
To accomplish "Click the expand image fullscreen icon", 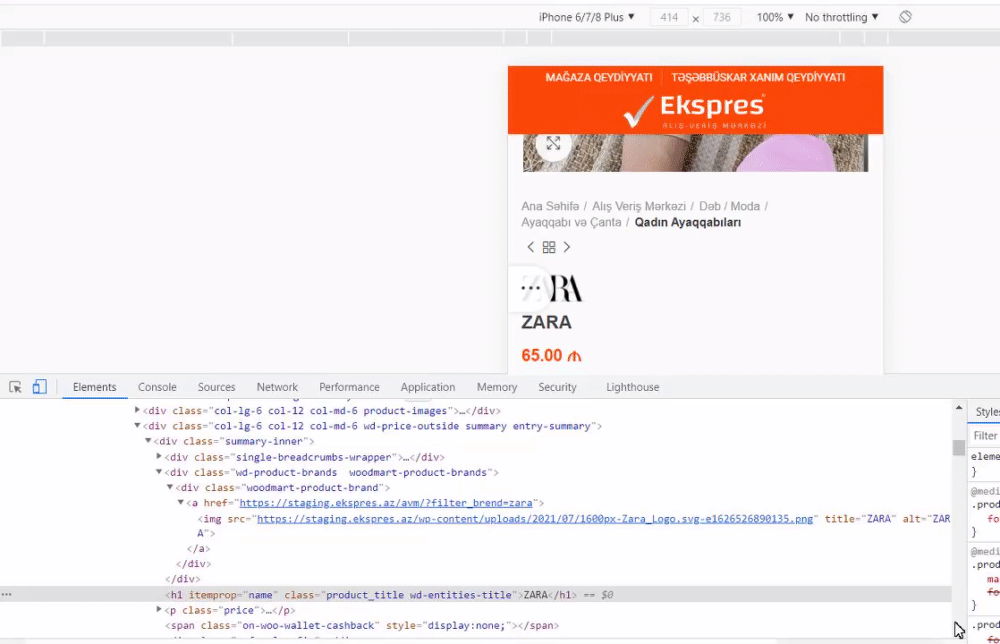I will point(553,143).
